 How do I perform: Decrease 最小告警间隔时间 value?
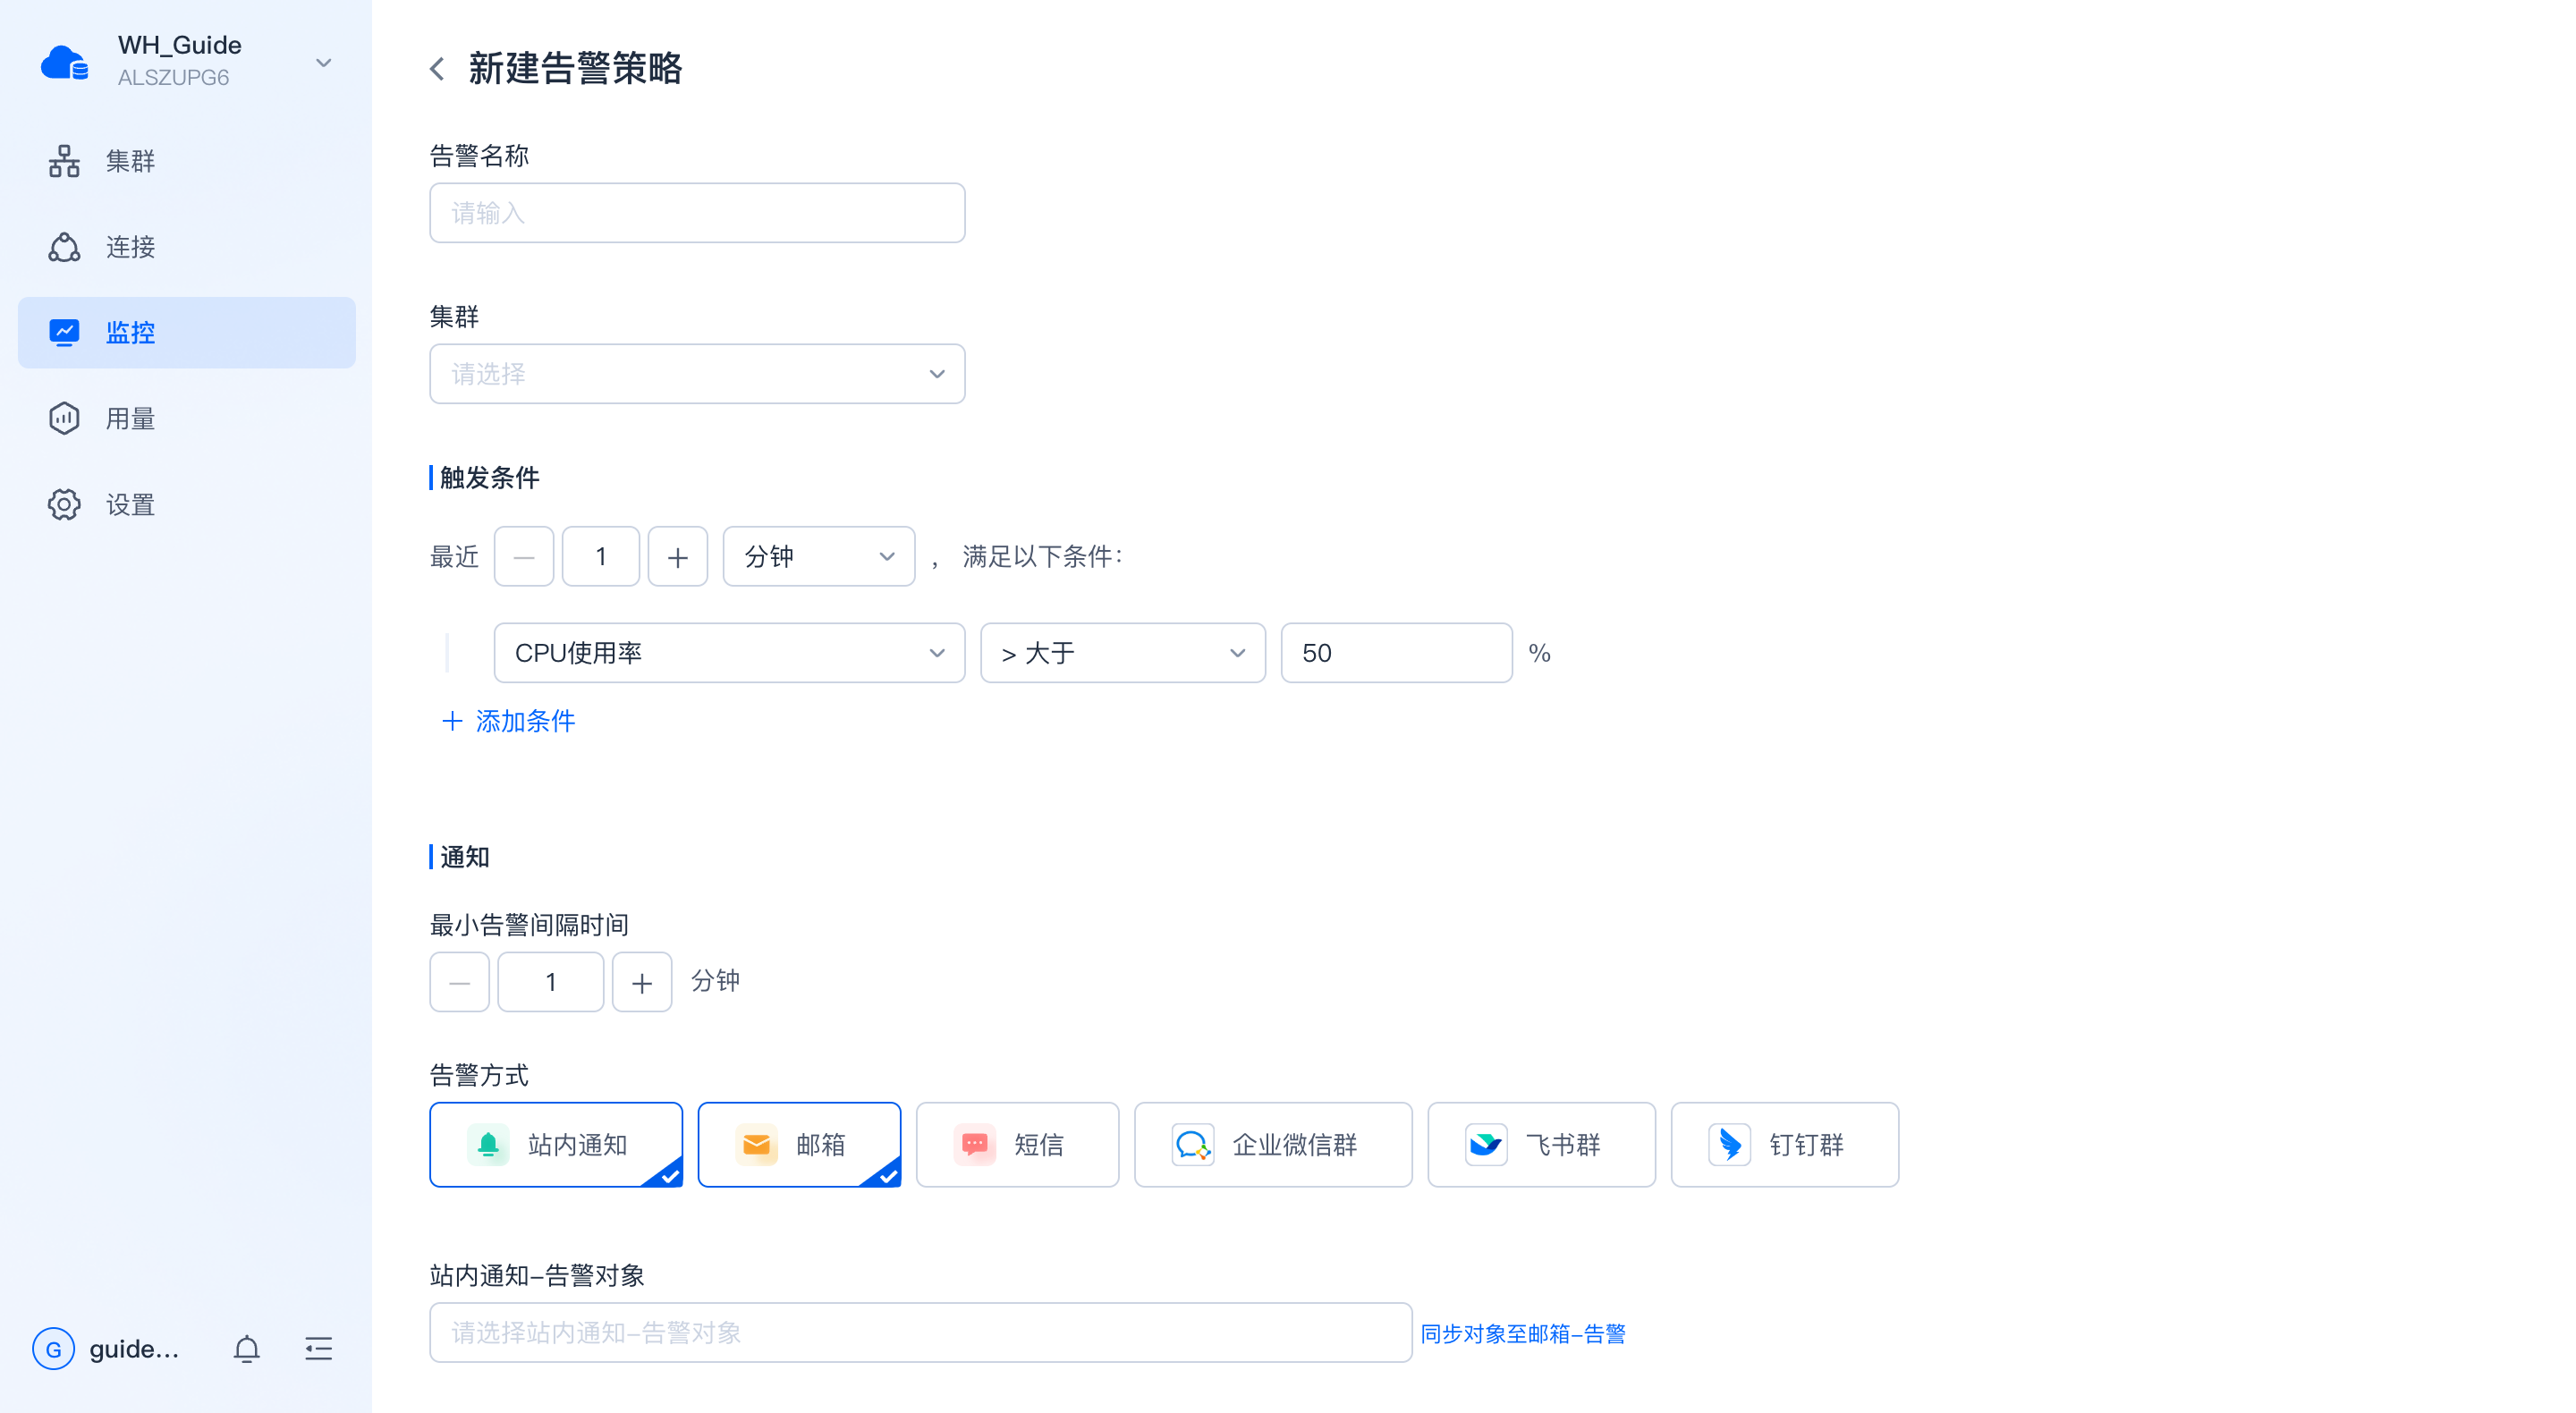tap(459, 982)
